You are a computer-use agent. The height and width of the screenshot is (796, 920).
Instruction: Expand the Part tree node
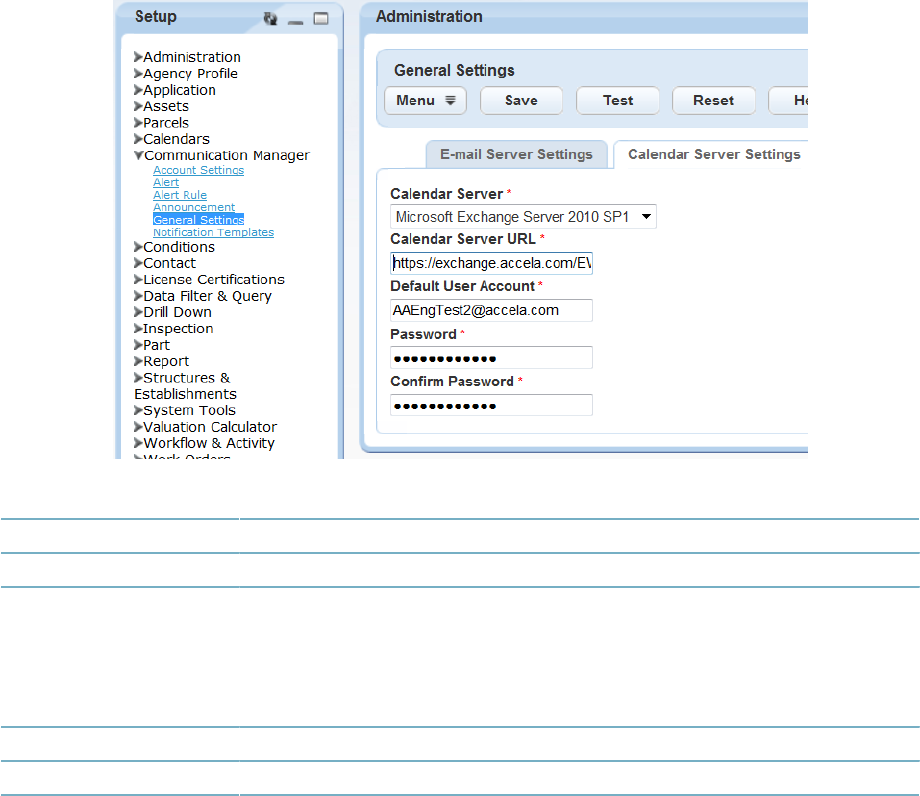point(138,345)
